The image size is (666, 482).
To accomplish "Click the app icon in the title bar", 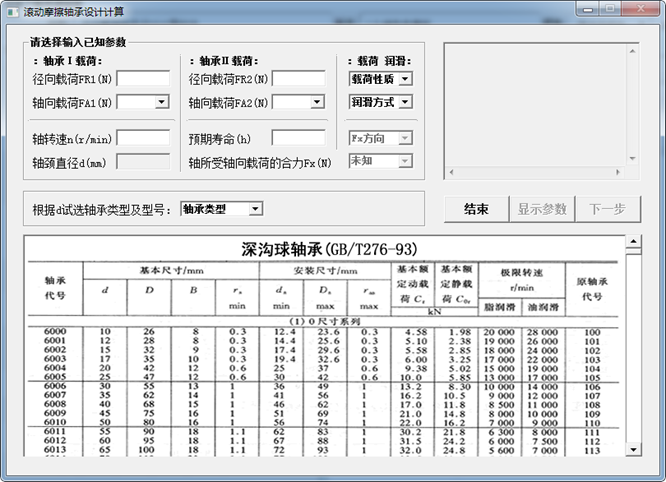I will tap(13, 11).
